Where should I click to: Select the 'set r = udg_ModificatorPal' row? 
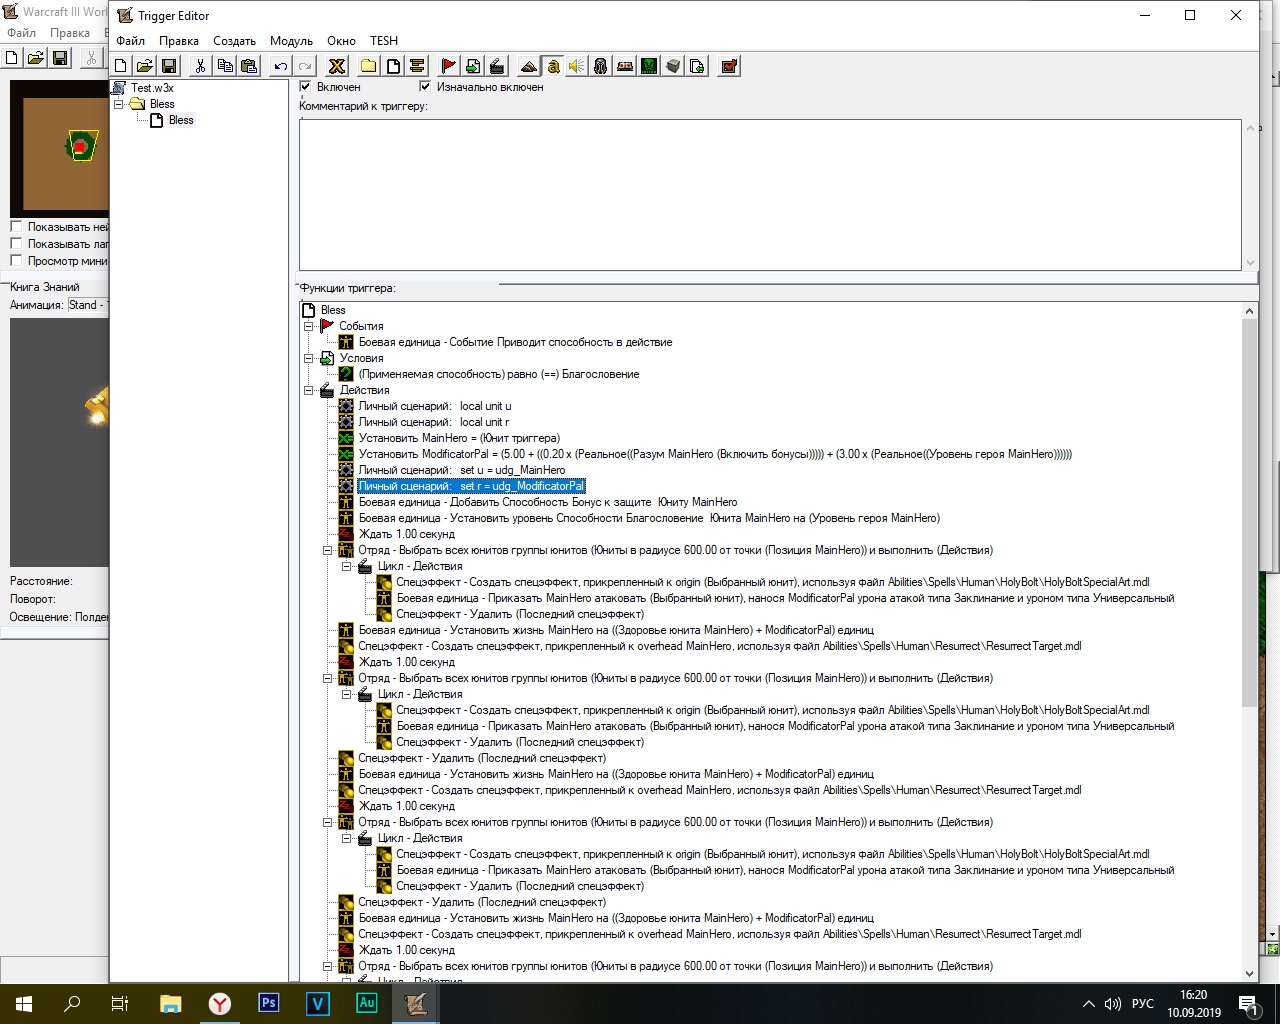point(471,486)
